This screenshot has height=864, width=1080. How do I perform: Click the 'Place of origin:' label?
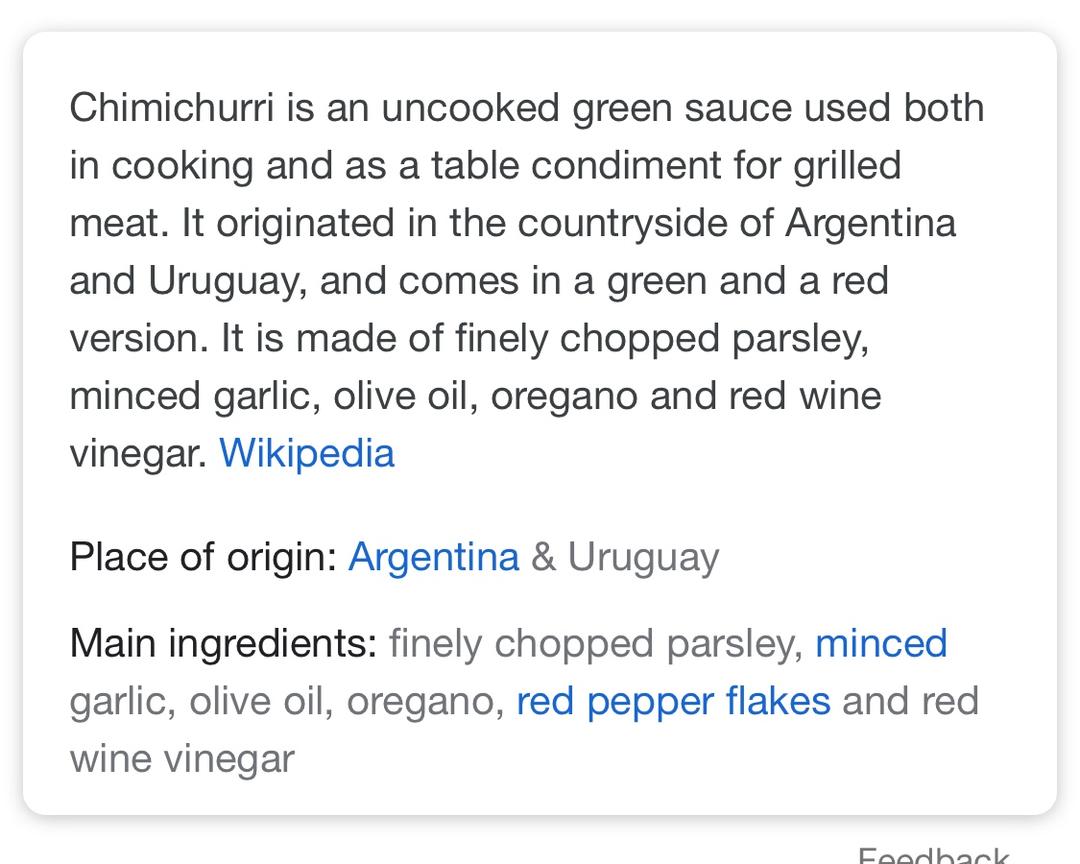tap(204, 556)
